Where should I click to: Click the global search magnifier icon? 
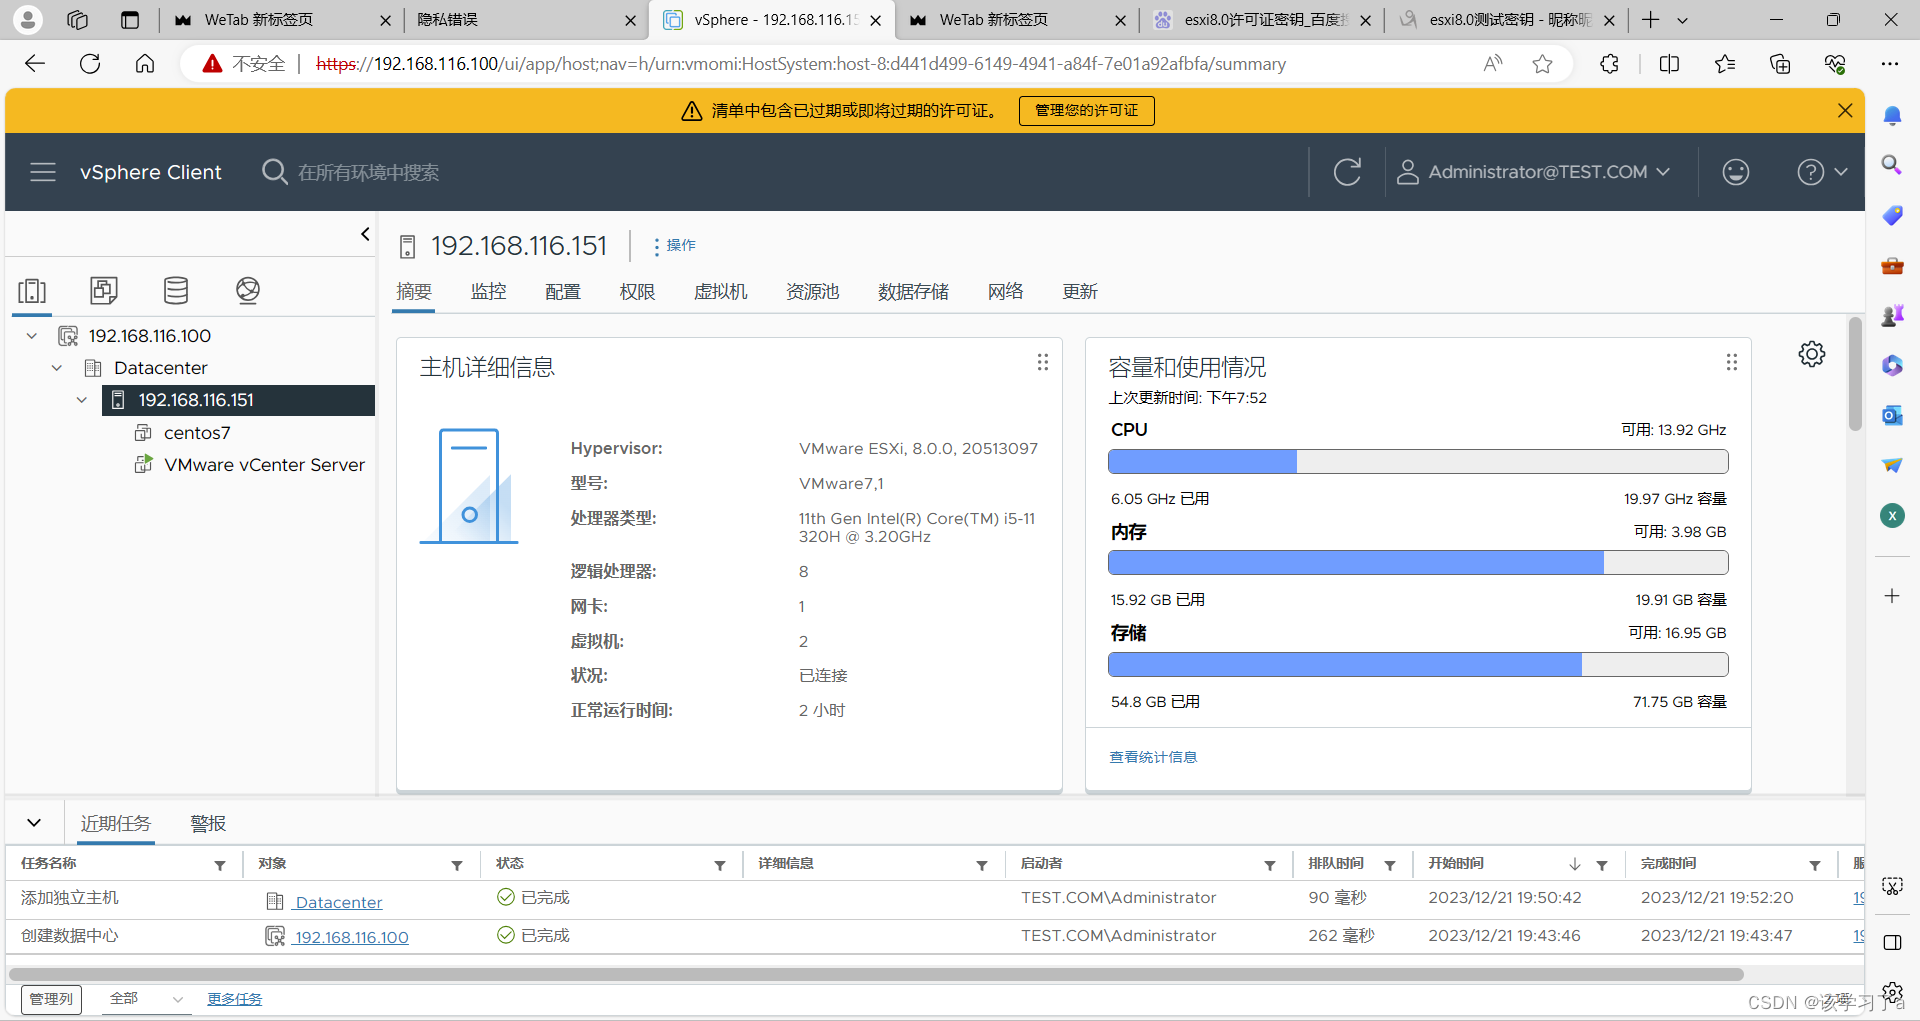point(274,172)
